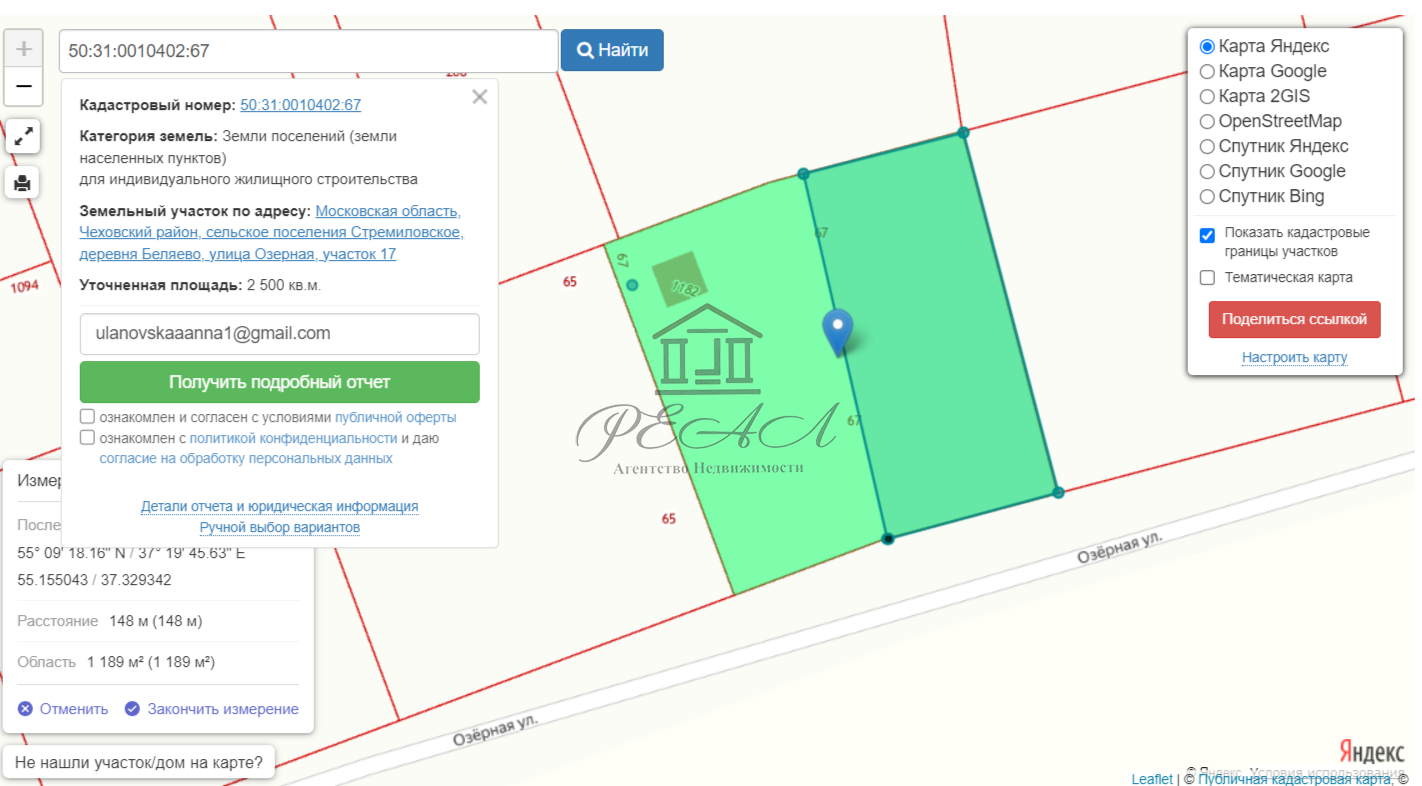1422x786 pixels.
Task: Uncheck Показать кадастровые границы участков
Action: (1207, 236)
